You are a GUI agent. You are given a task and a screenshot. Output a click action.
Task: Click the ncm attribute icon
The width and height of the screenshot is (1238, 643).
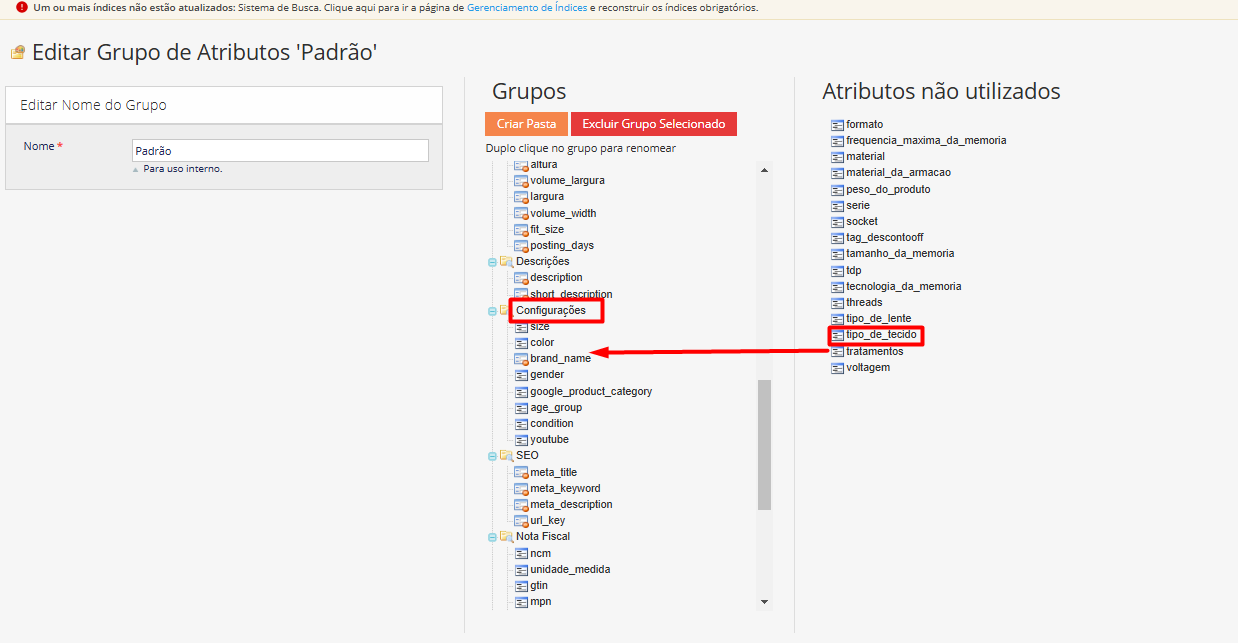coord(521,554)
